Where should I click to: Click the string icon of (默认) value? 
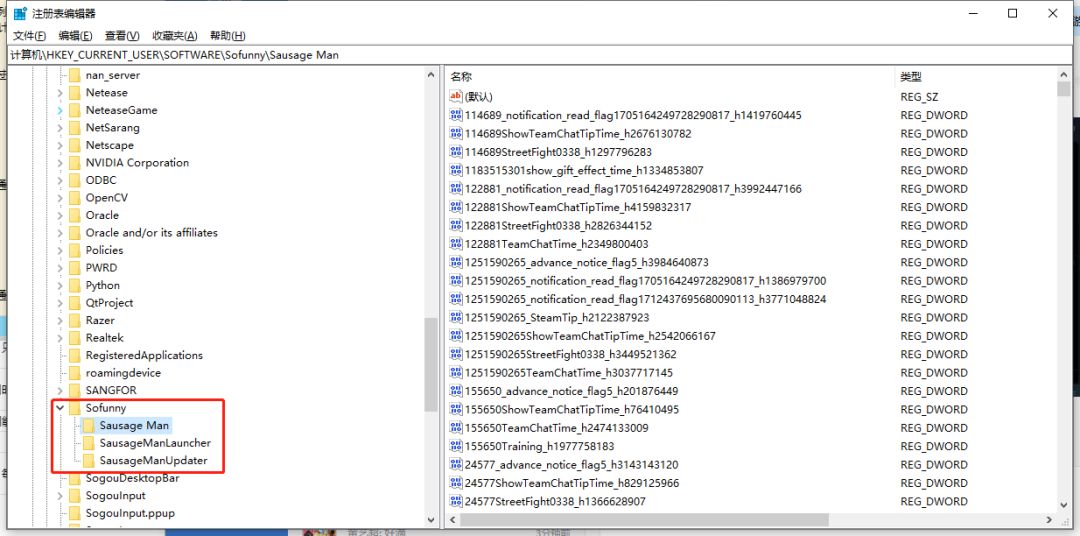pos(455,96)
